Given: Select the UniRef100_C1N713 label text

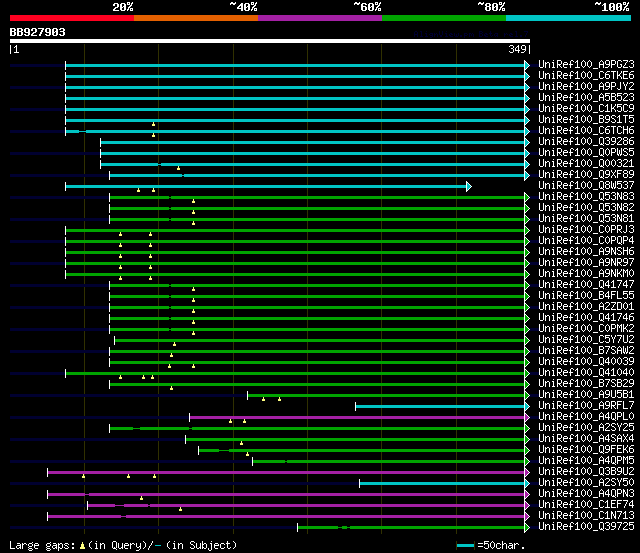Looking at the screenshot, I should (x=586, y=516).
